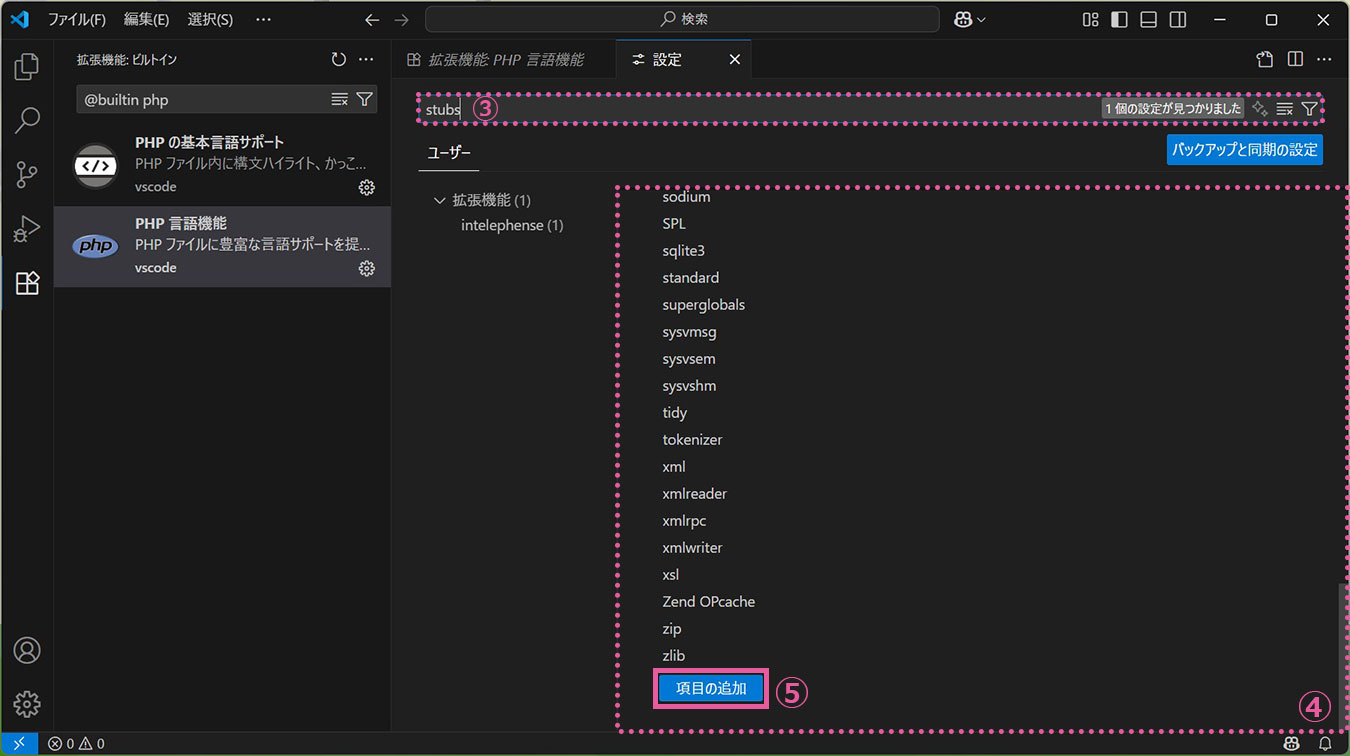Click the AI settings search sparkle icon
This screenshot has height=756, width=1350.
point(1260,109)
